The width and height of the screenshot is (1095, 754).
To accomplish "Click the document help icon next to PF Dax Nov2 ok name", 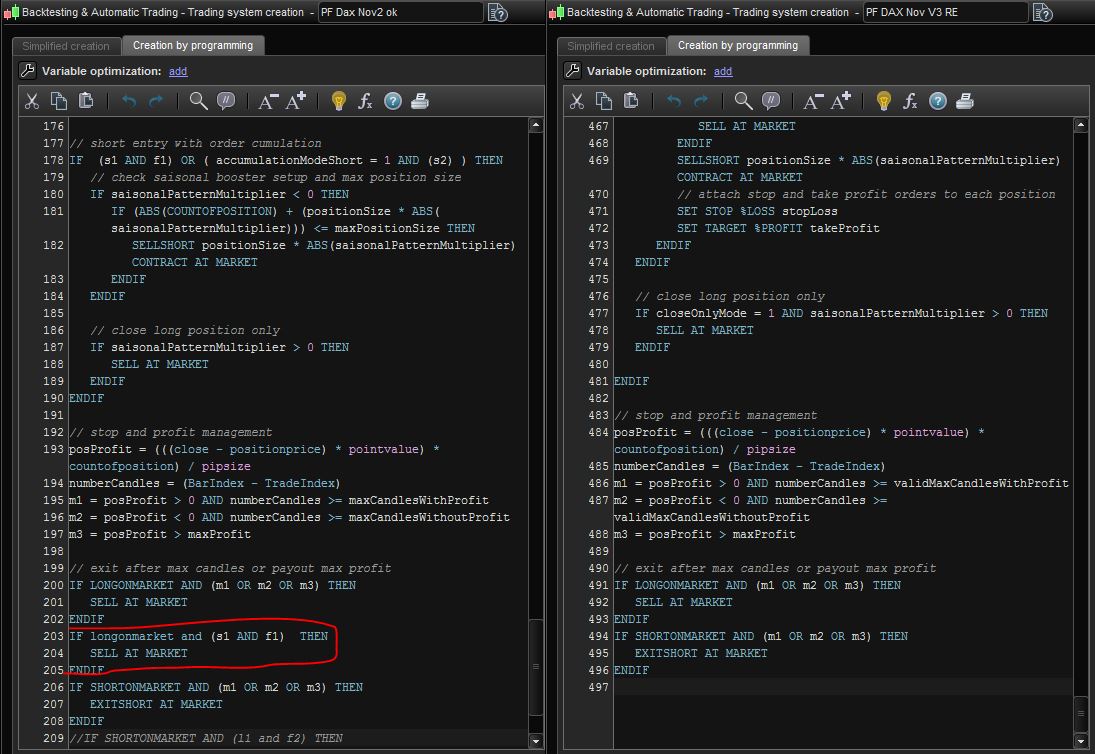I will [x=498, y=13].
